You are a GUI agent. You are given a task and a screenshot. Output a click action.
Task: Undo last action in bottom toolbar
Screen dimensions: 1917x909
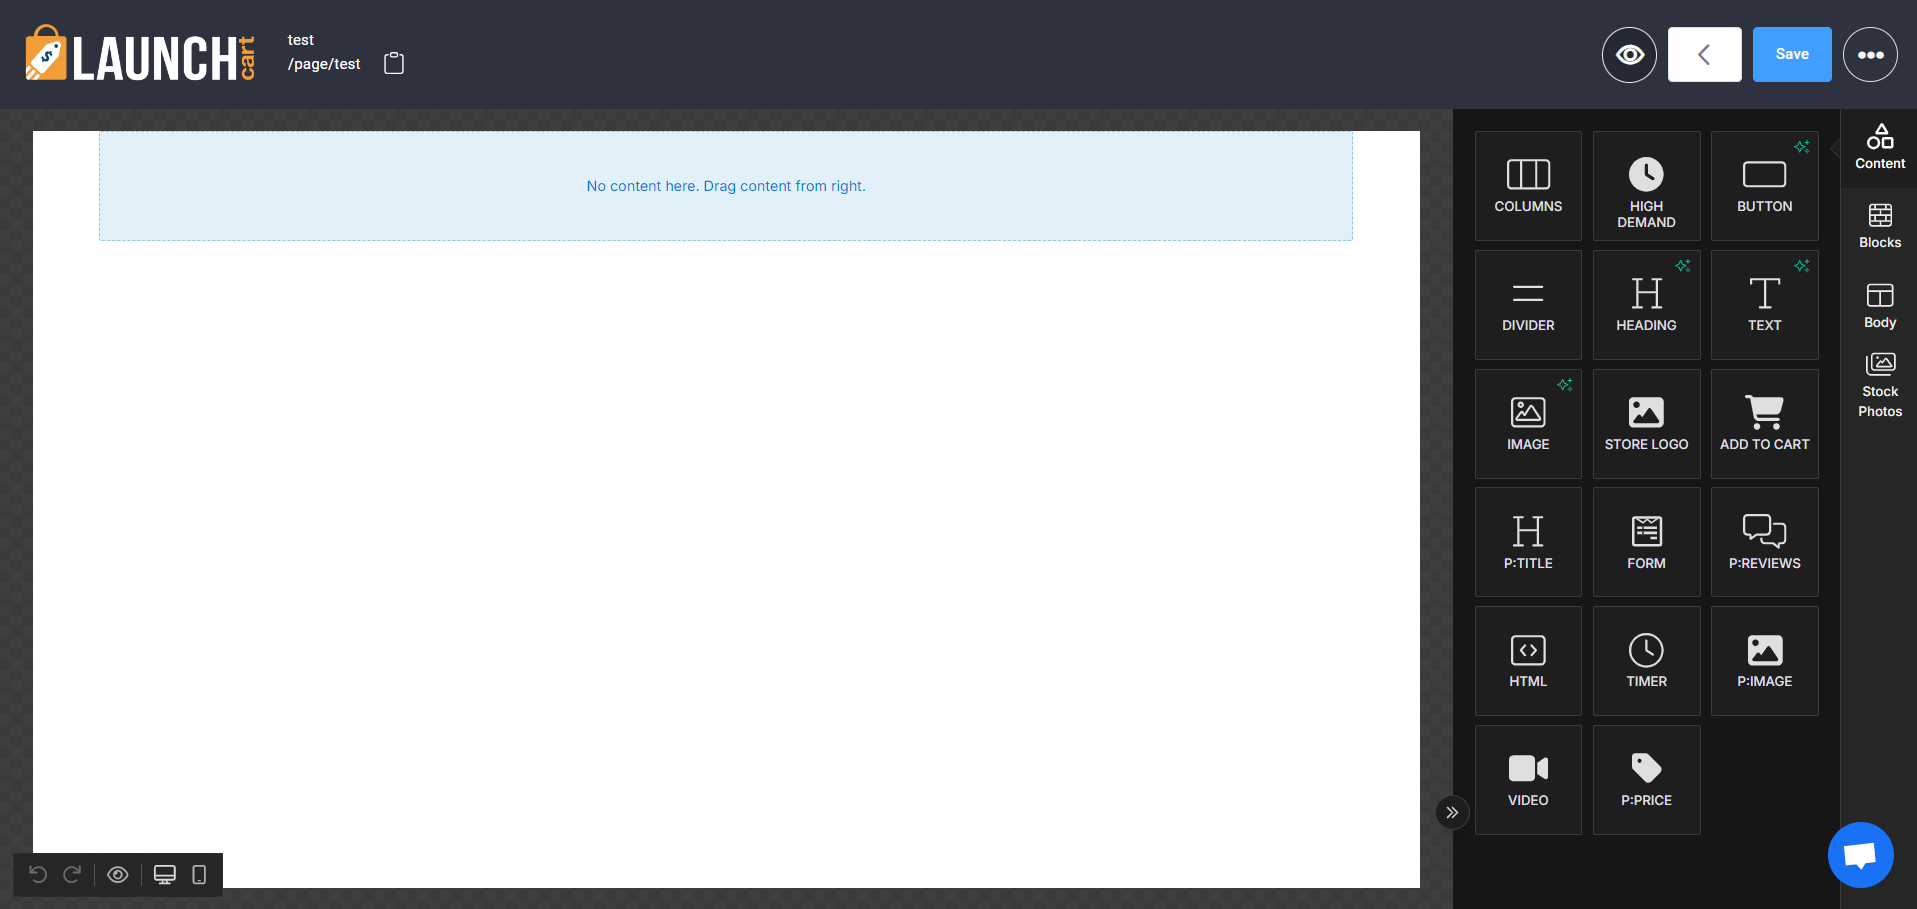point(38,875)
